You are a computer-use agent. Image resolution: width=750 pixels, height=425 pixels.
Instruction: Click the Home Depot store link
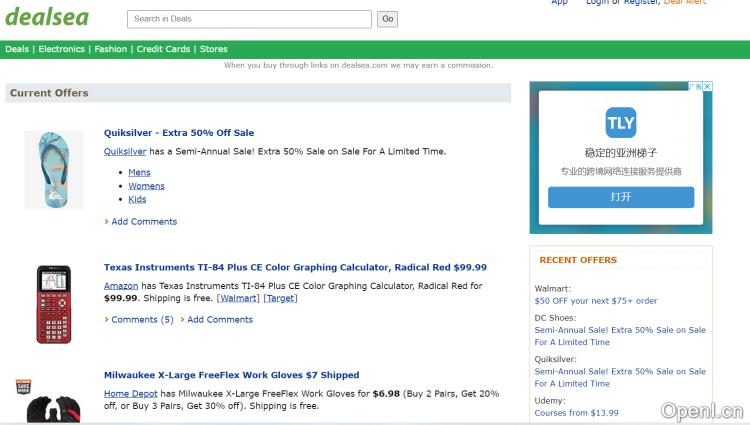click(131, 394)
